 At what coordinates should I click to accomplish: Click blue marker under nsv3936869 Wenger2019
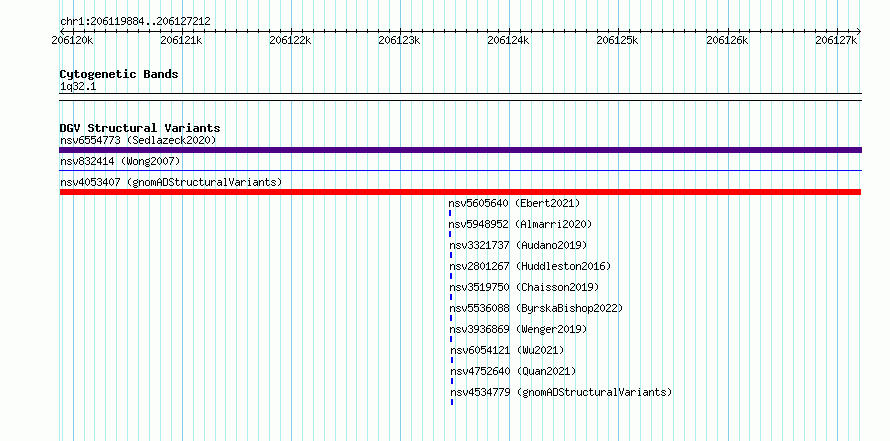click(451, 339)
